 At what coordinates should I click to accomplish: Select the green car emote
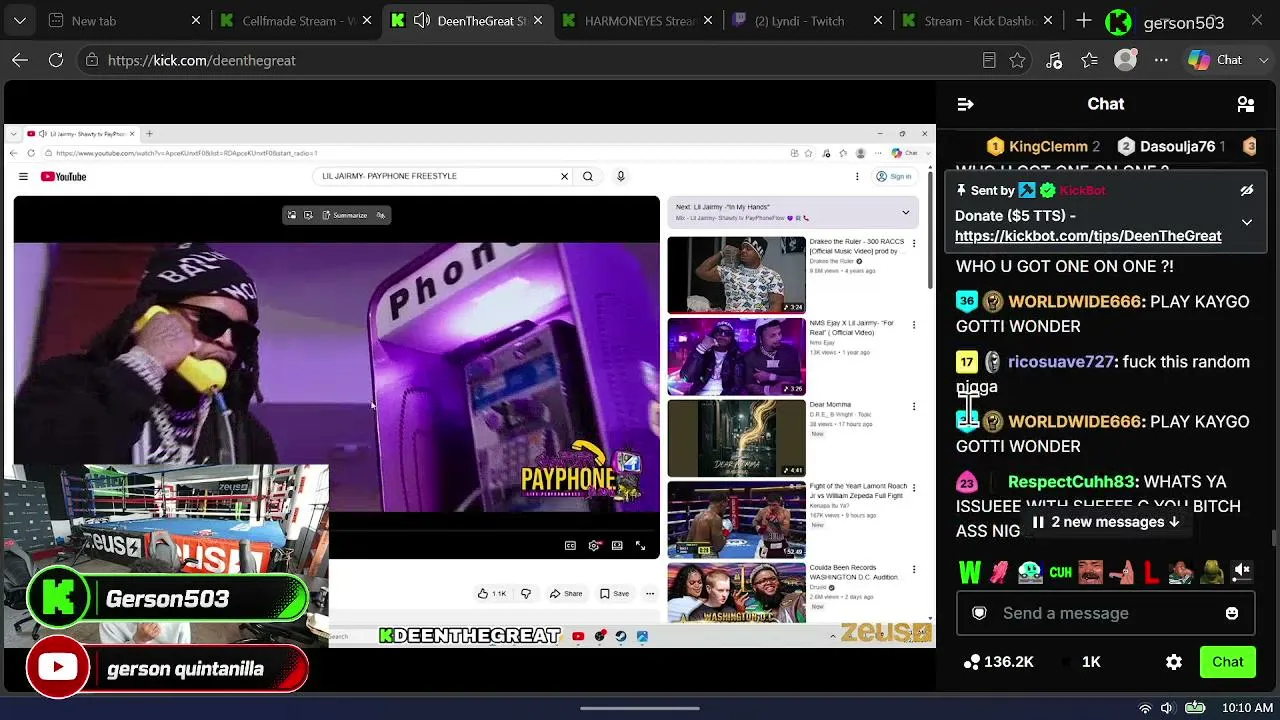(1030, 573)
